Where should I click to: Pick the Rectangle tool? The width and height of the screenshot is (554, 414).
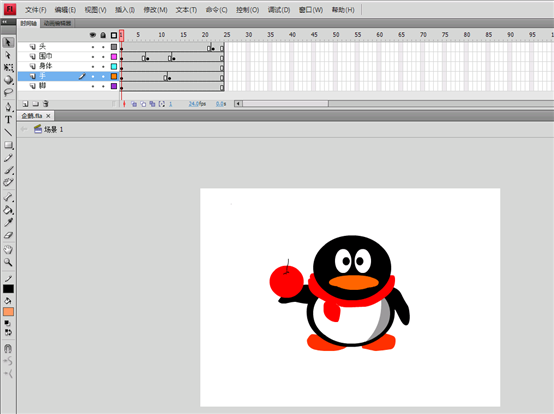[8, 145]
